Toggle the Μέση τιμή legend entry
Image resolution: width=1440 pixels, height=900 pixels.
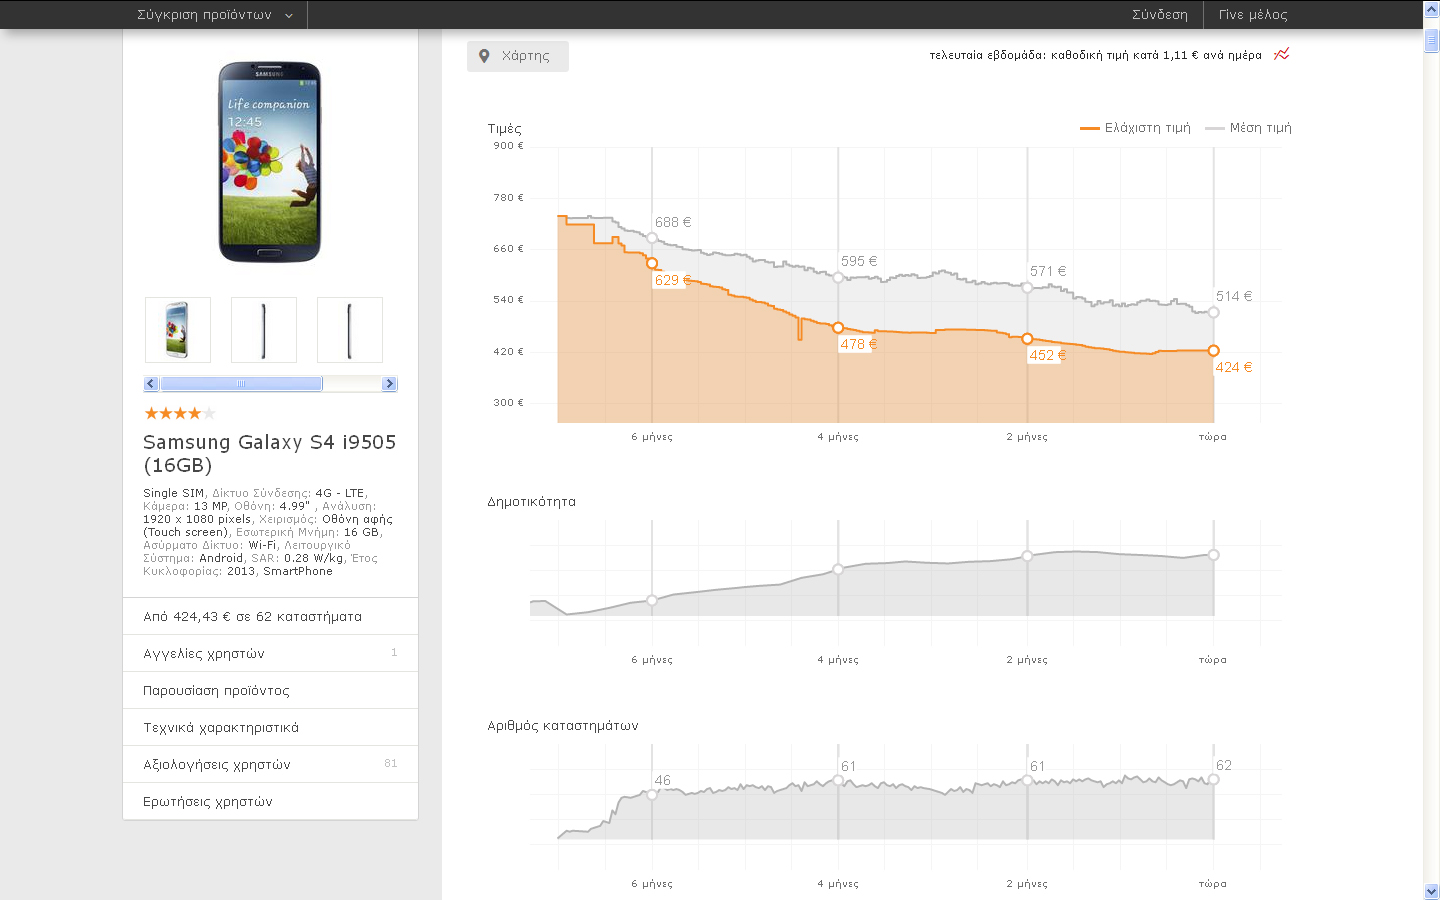(1249, 128)
